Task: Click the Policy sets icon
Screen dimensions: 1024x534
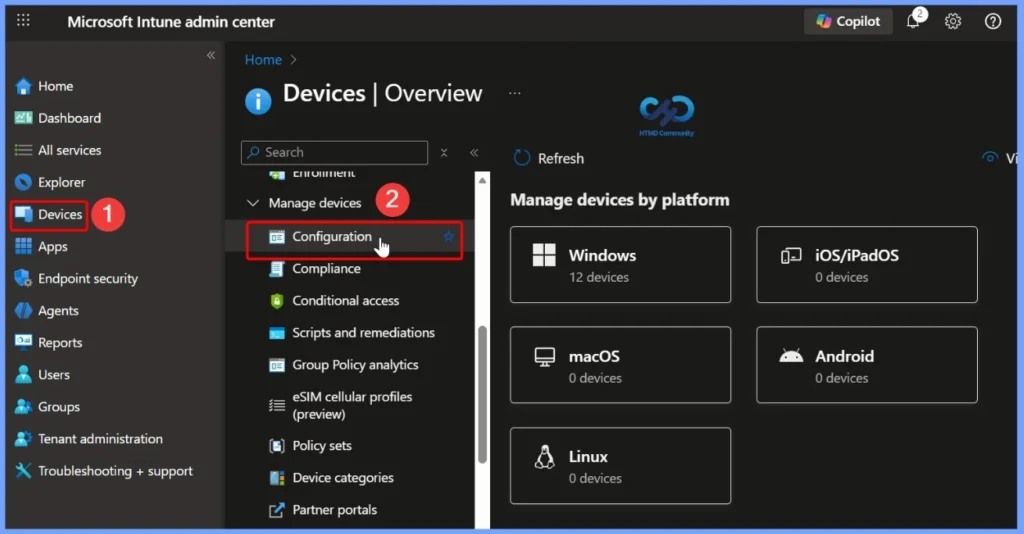Action: pos(277,446)
